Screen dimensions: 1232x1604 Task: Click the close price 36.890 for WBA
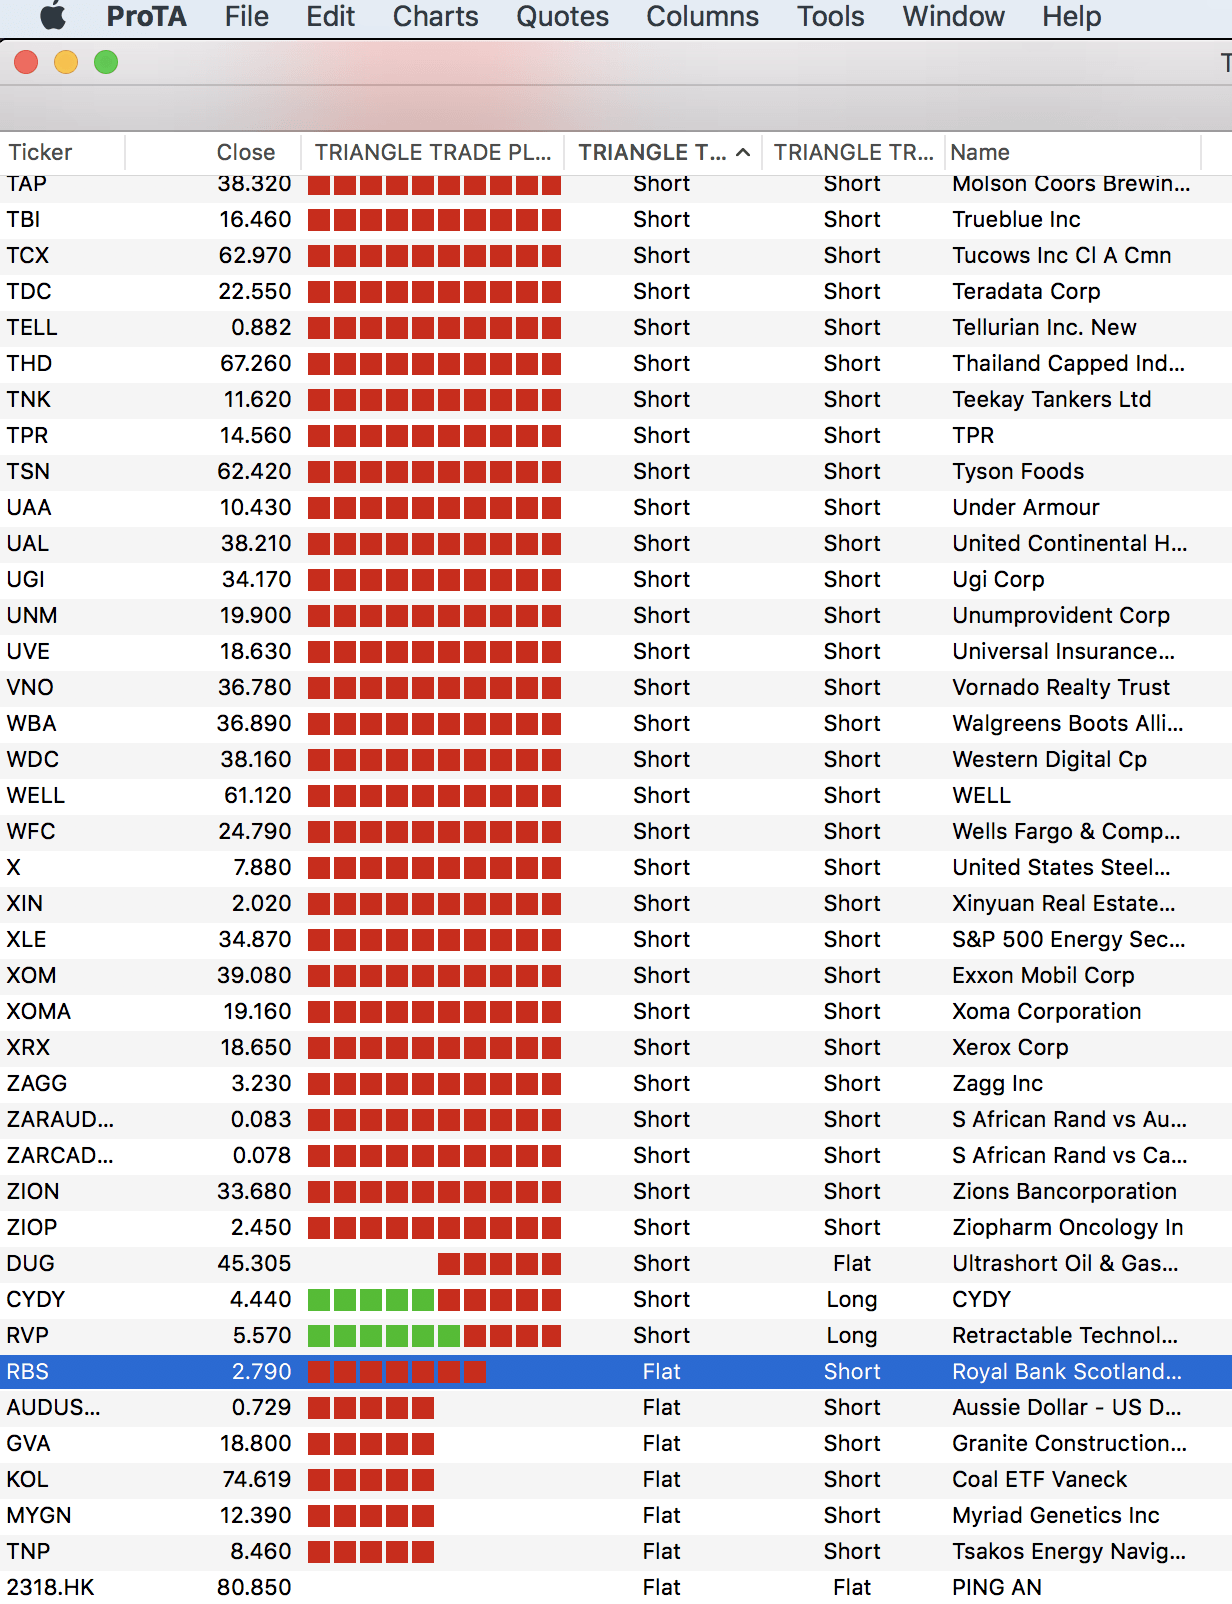tap(254, 724)
